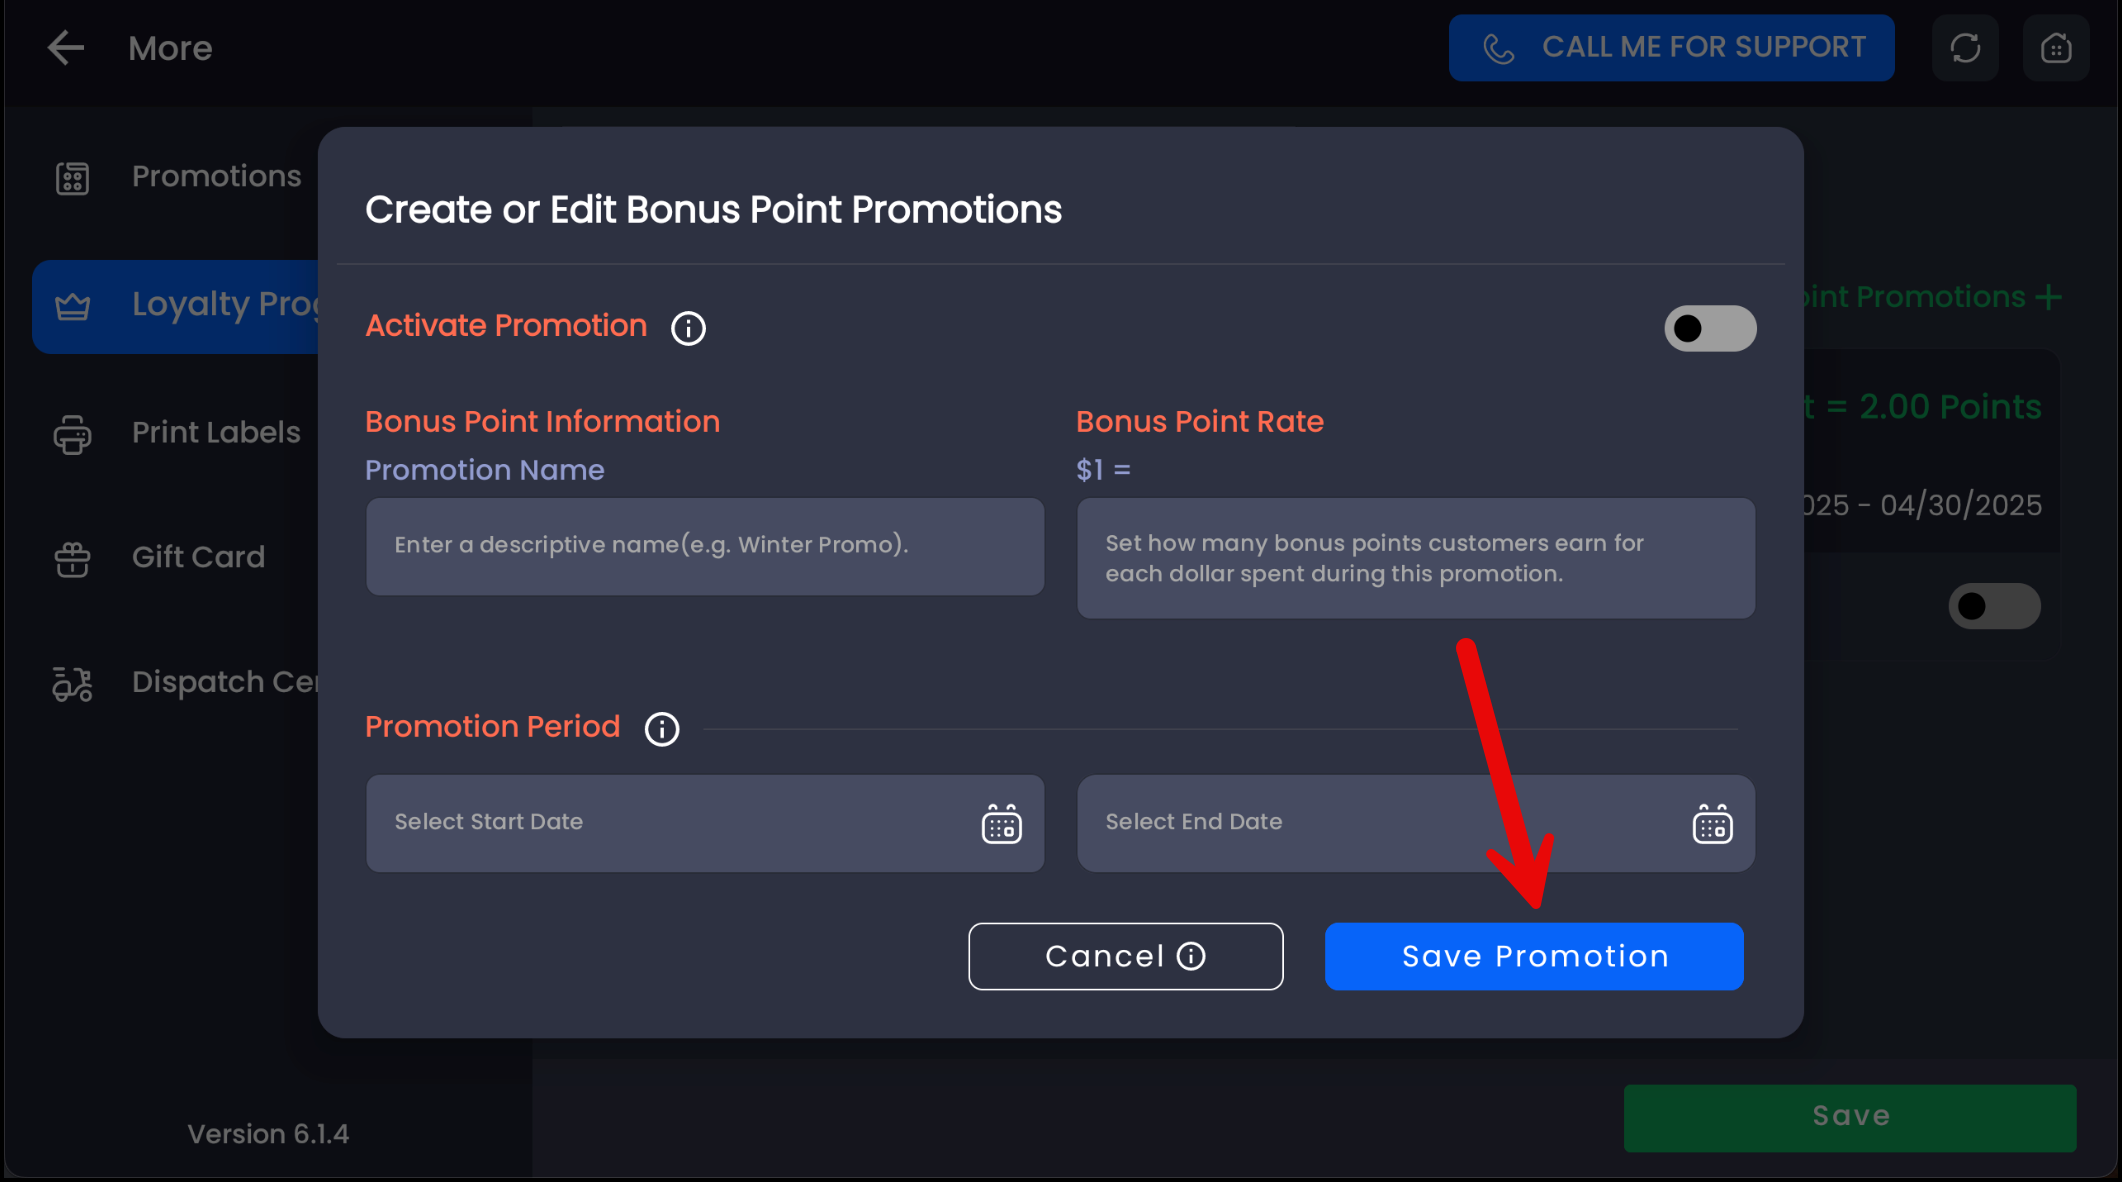Click the Print Labels printer icon
Viewport: 2122px width, 1182px height.
tap(72, 434)
